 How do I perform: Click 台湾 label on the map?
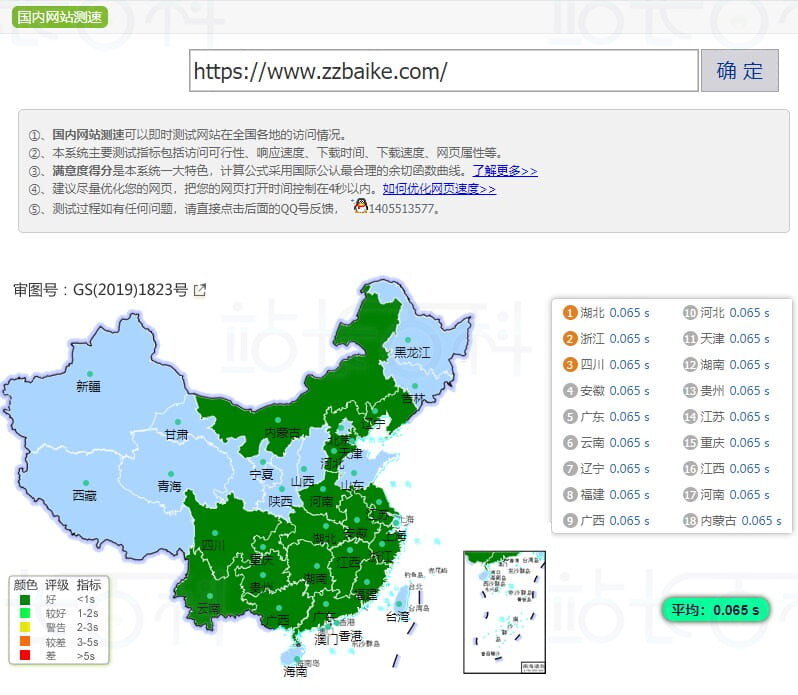[397, 617]
